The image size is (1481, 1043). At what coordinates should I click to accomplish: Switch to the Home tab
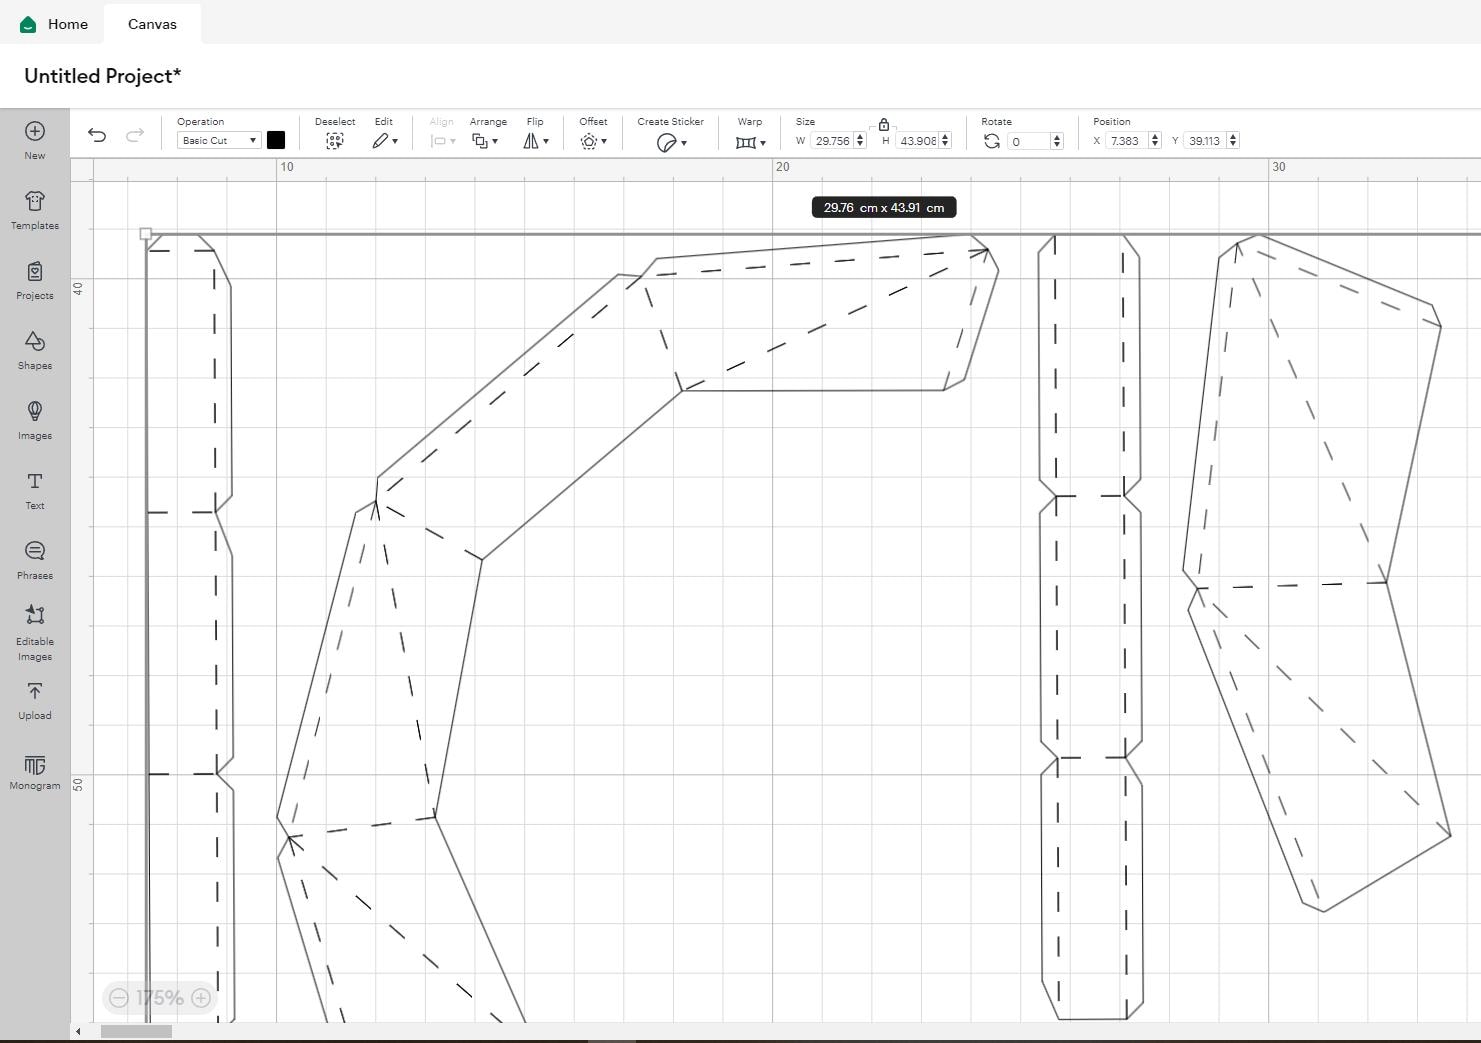(54, 24)
